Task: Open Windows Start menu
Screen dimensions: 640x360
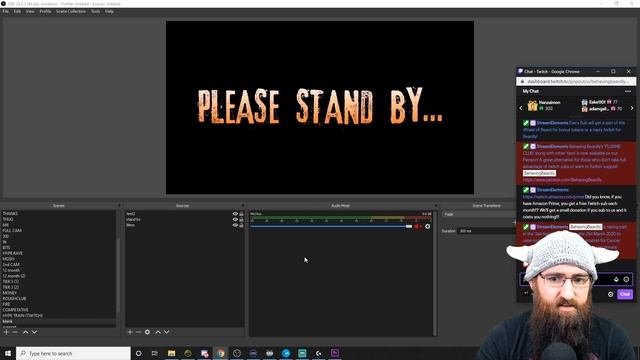Action: click(x=8, y=353)
